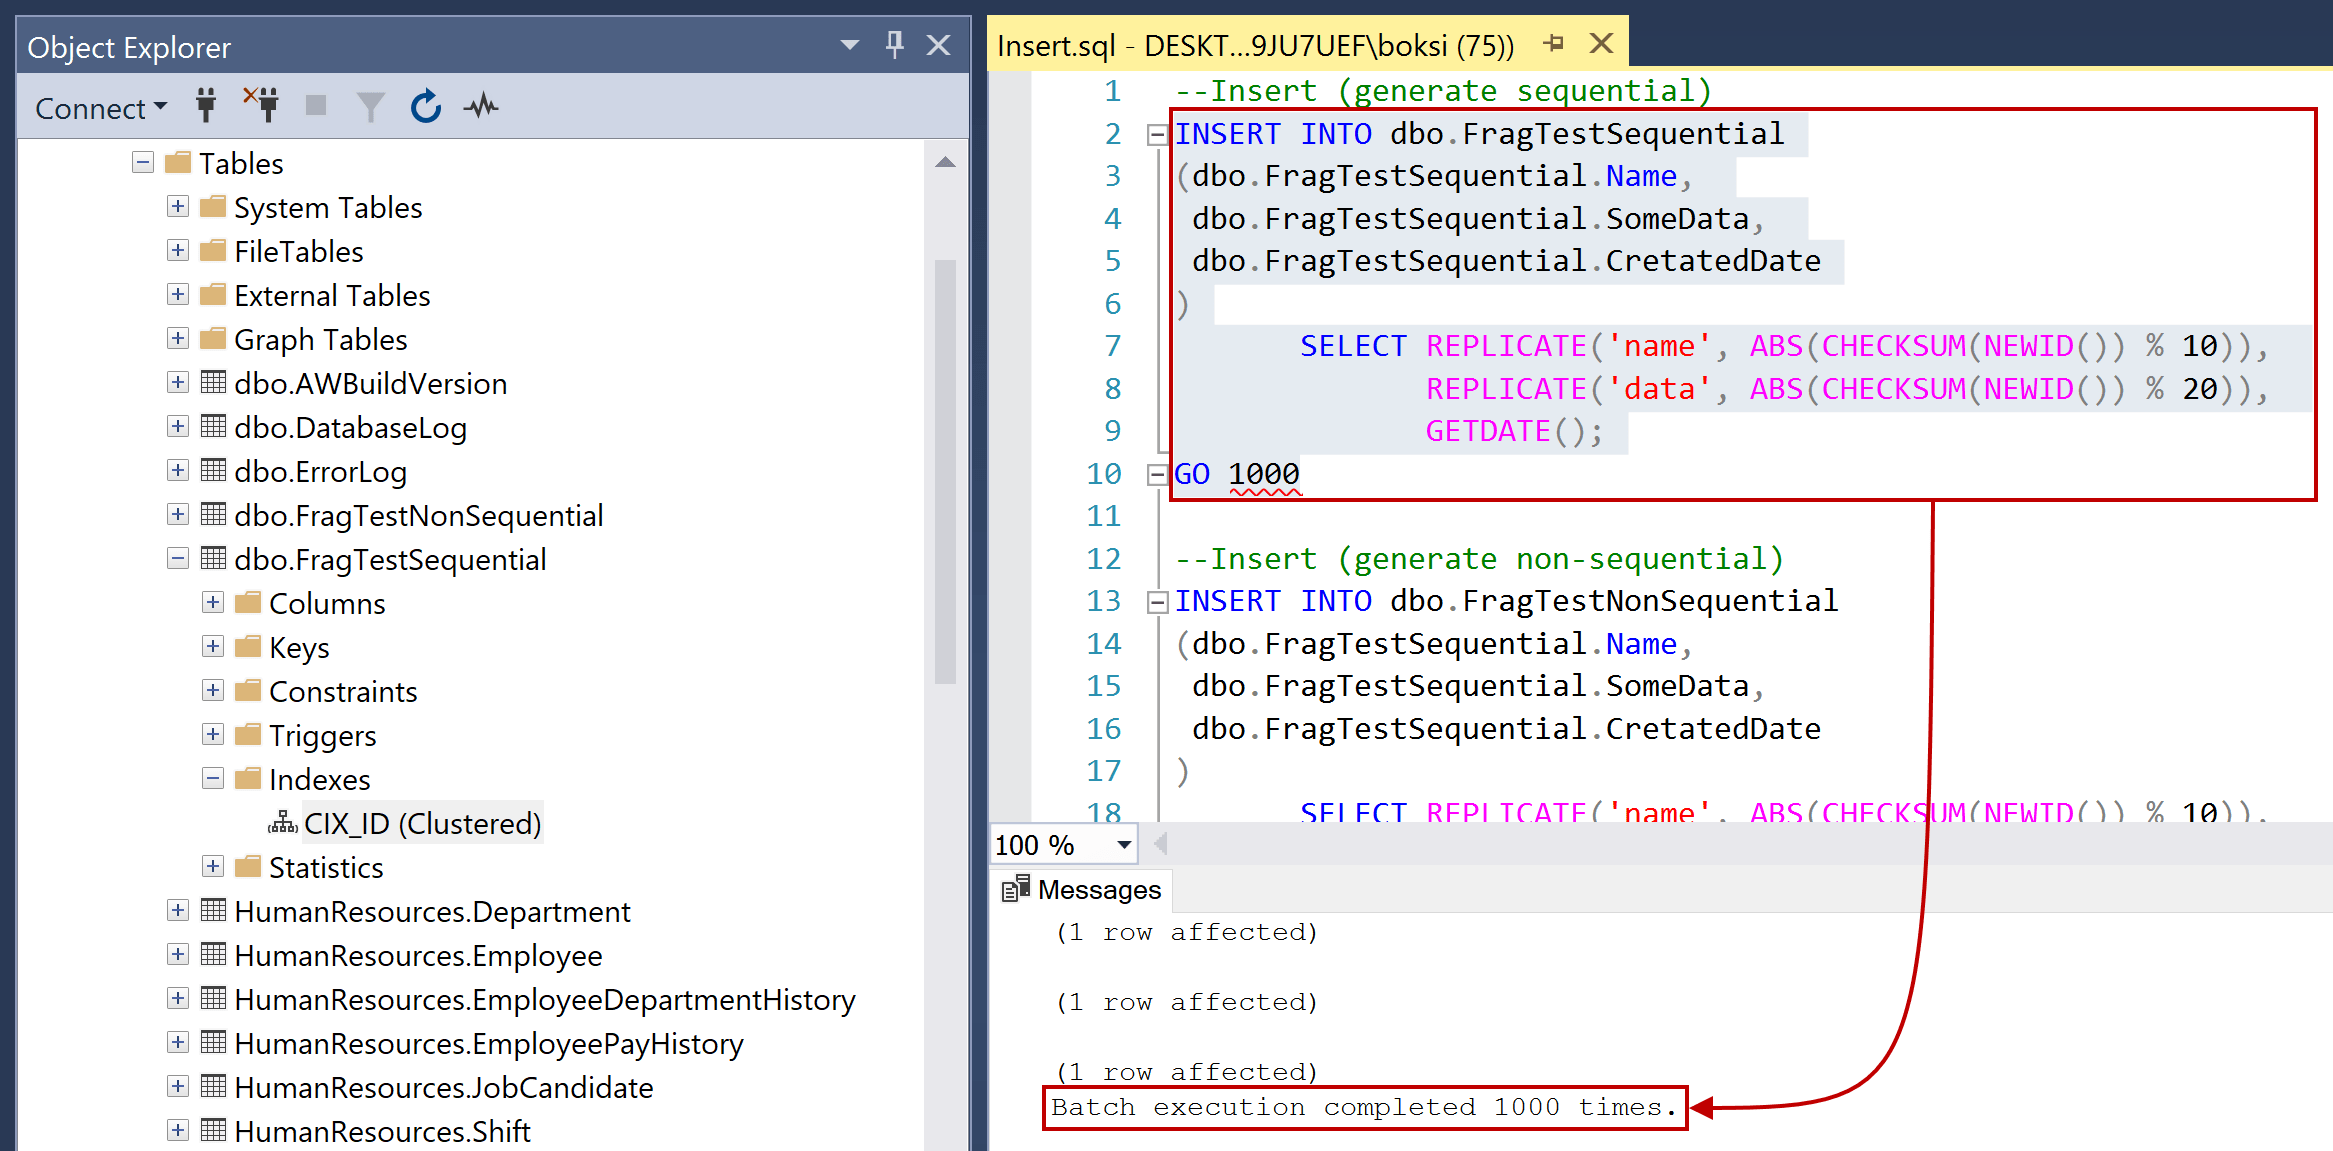Collapse the dbo.FragTestSequential node
The width and height of the screenshot is (2333, 1151).
[177, 558]
